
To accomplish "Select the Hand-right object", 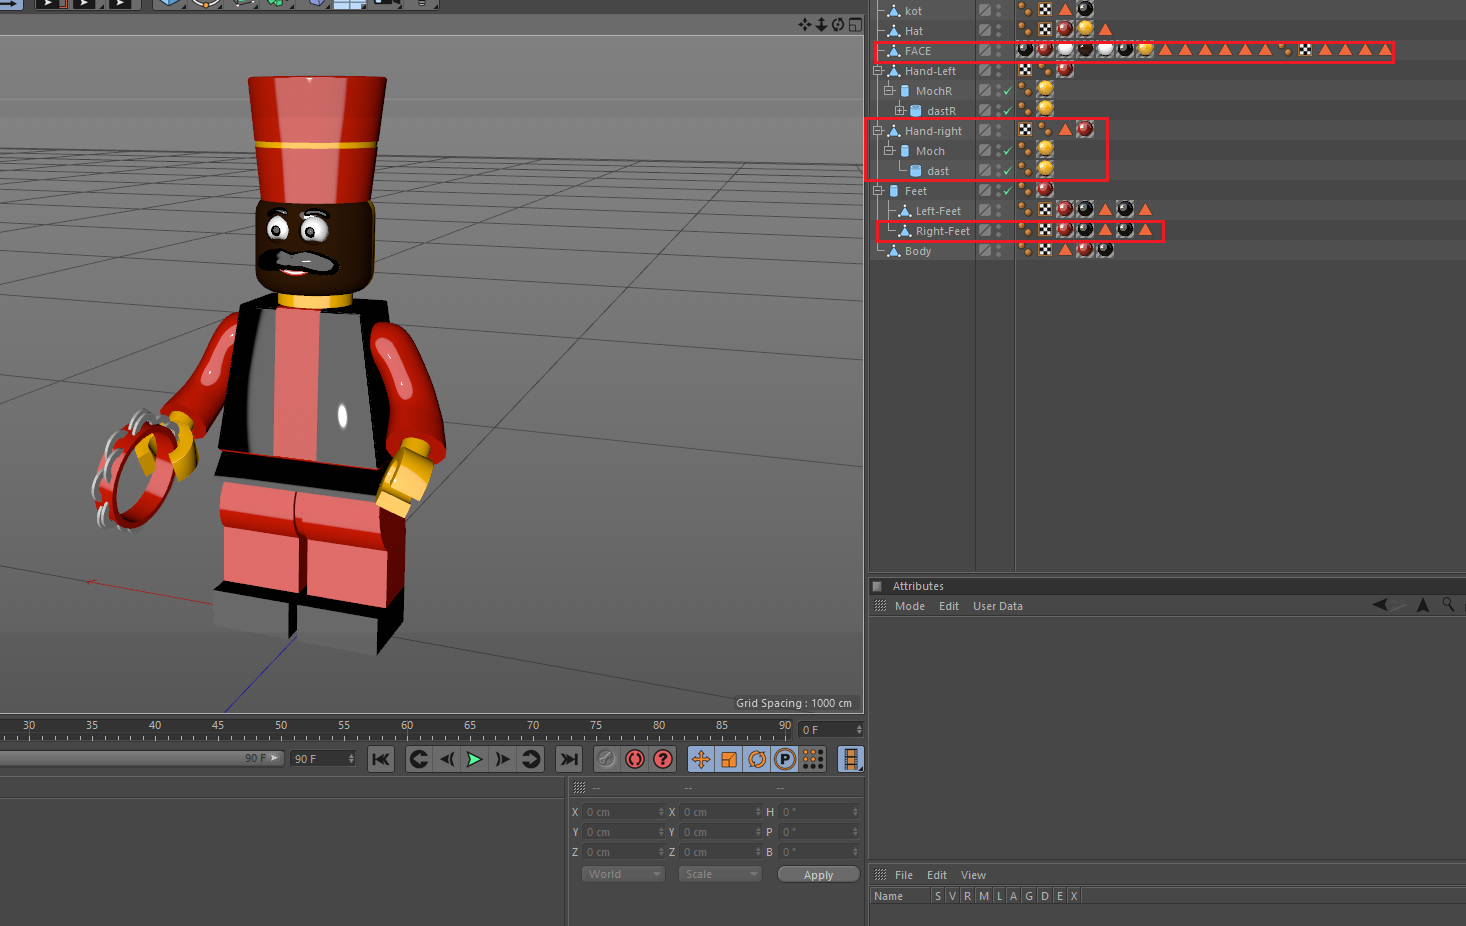I will tap(934, 131).
